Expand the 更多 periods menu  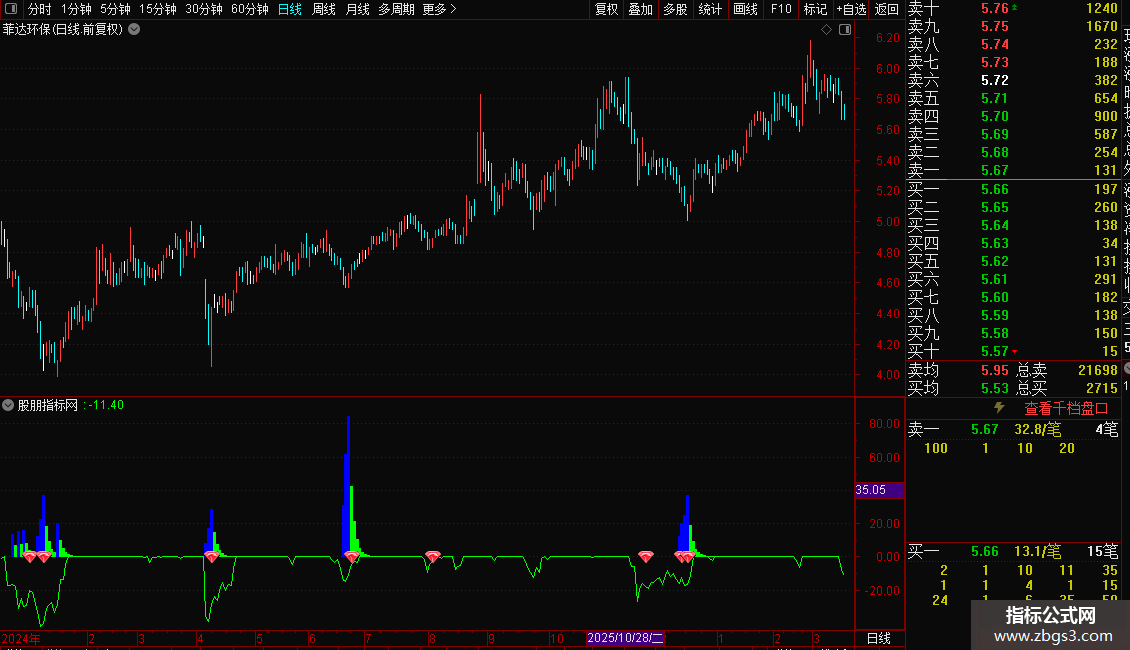point(439,9)
